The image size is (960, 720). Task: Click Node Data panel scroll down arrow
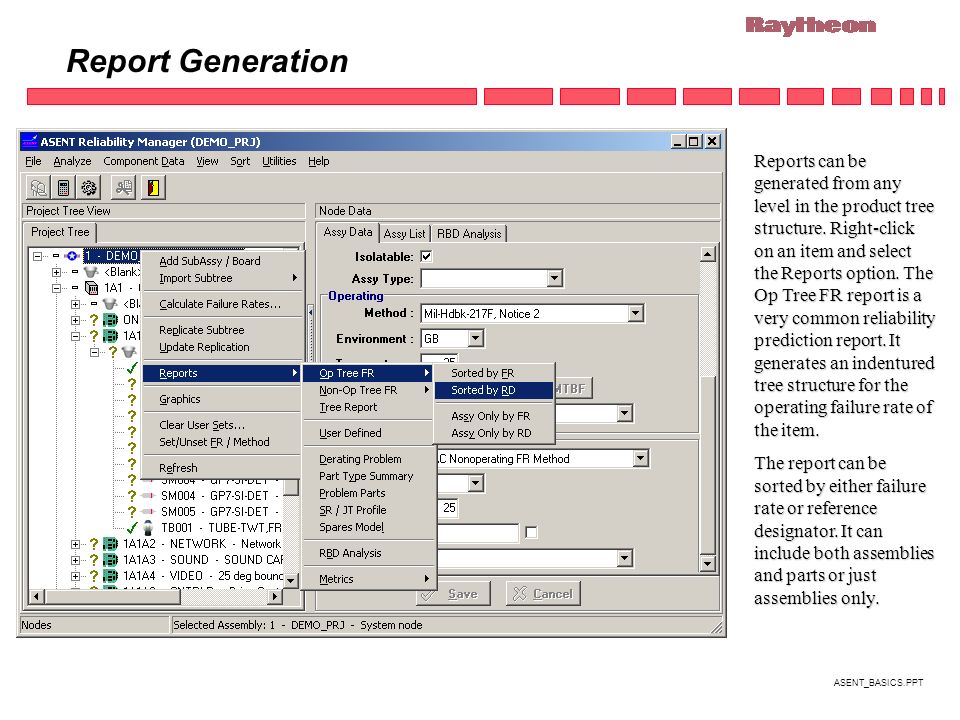point(707,563)
